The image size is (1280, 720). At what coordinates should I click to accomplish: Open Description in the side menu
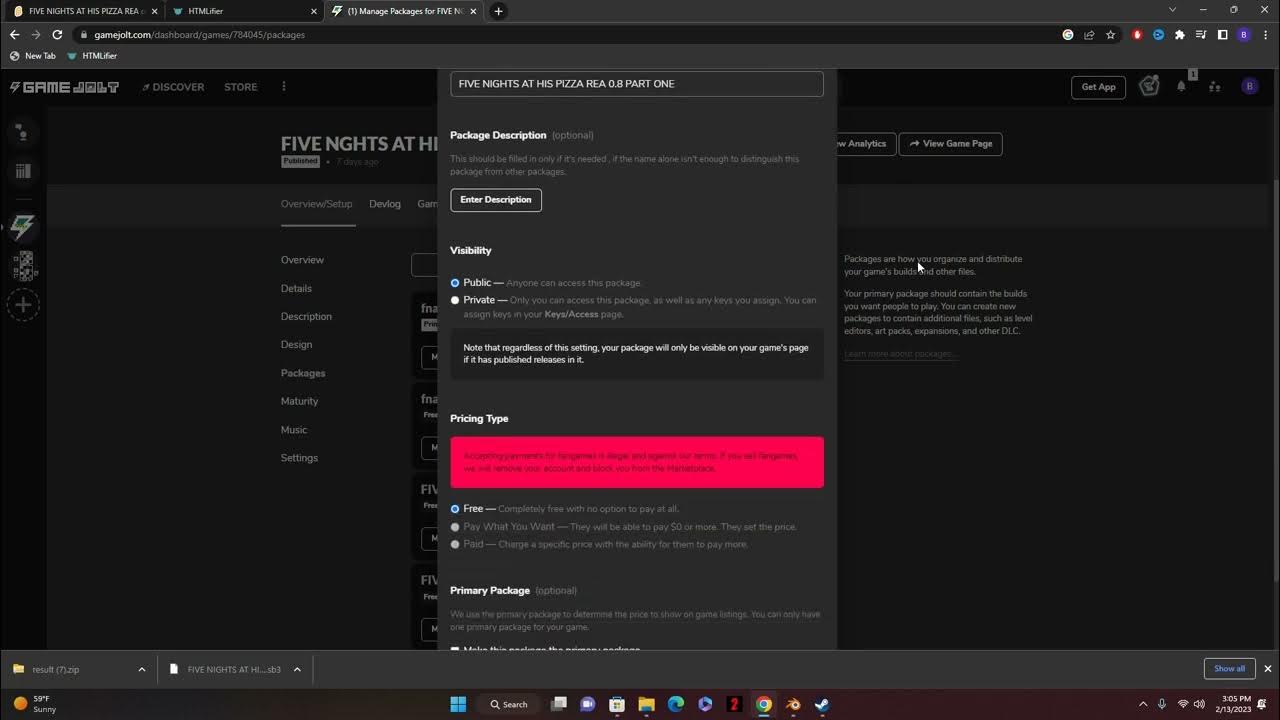click(306, 316)
